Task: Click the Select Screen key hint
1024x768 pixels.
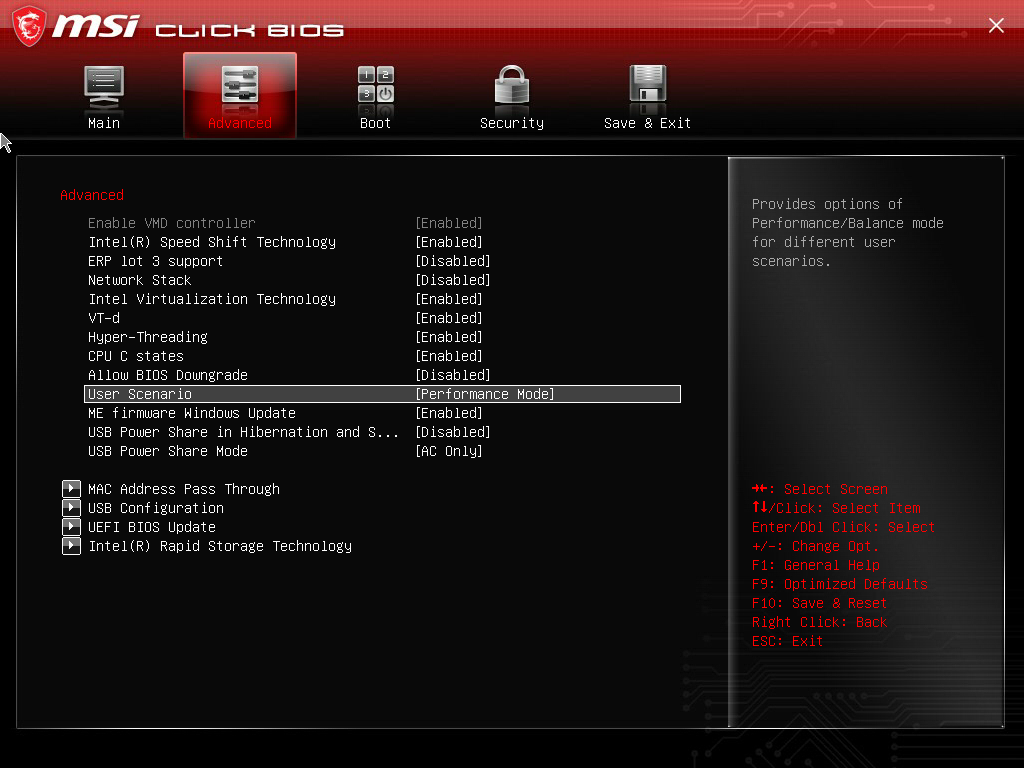Action: tap(819, 489)
